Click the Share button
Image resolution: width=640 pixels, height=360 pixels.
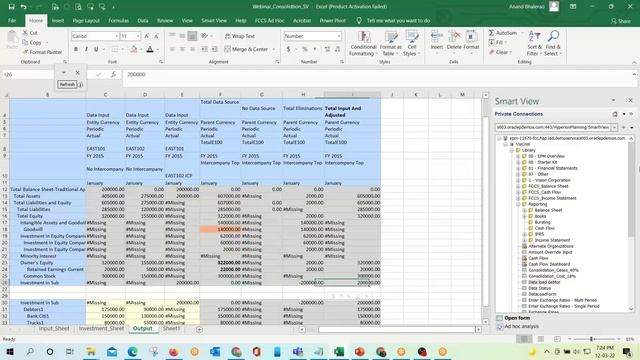click(620, 21)
